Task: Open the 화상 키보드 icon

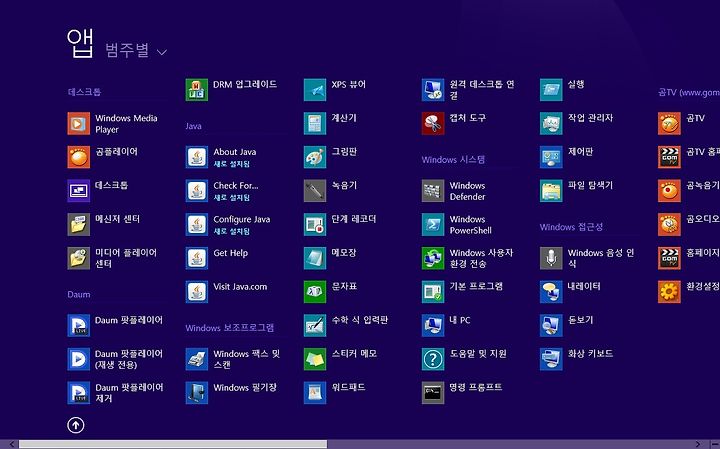Action: tap(551, 359)
